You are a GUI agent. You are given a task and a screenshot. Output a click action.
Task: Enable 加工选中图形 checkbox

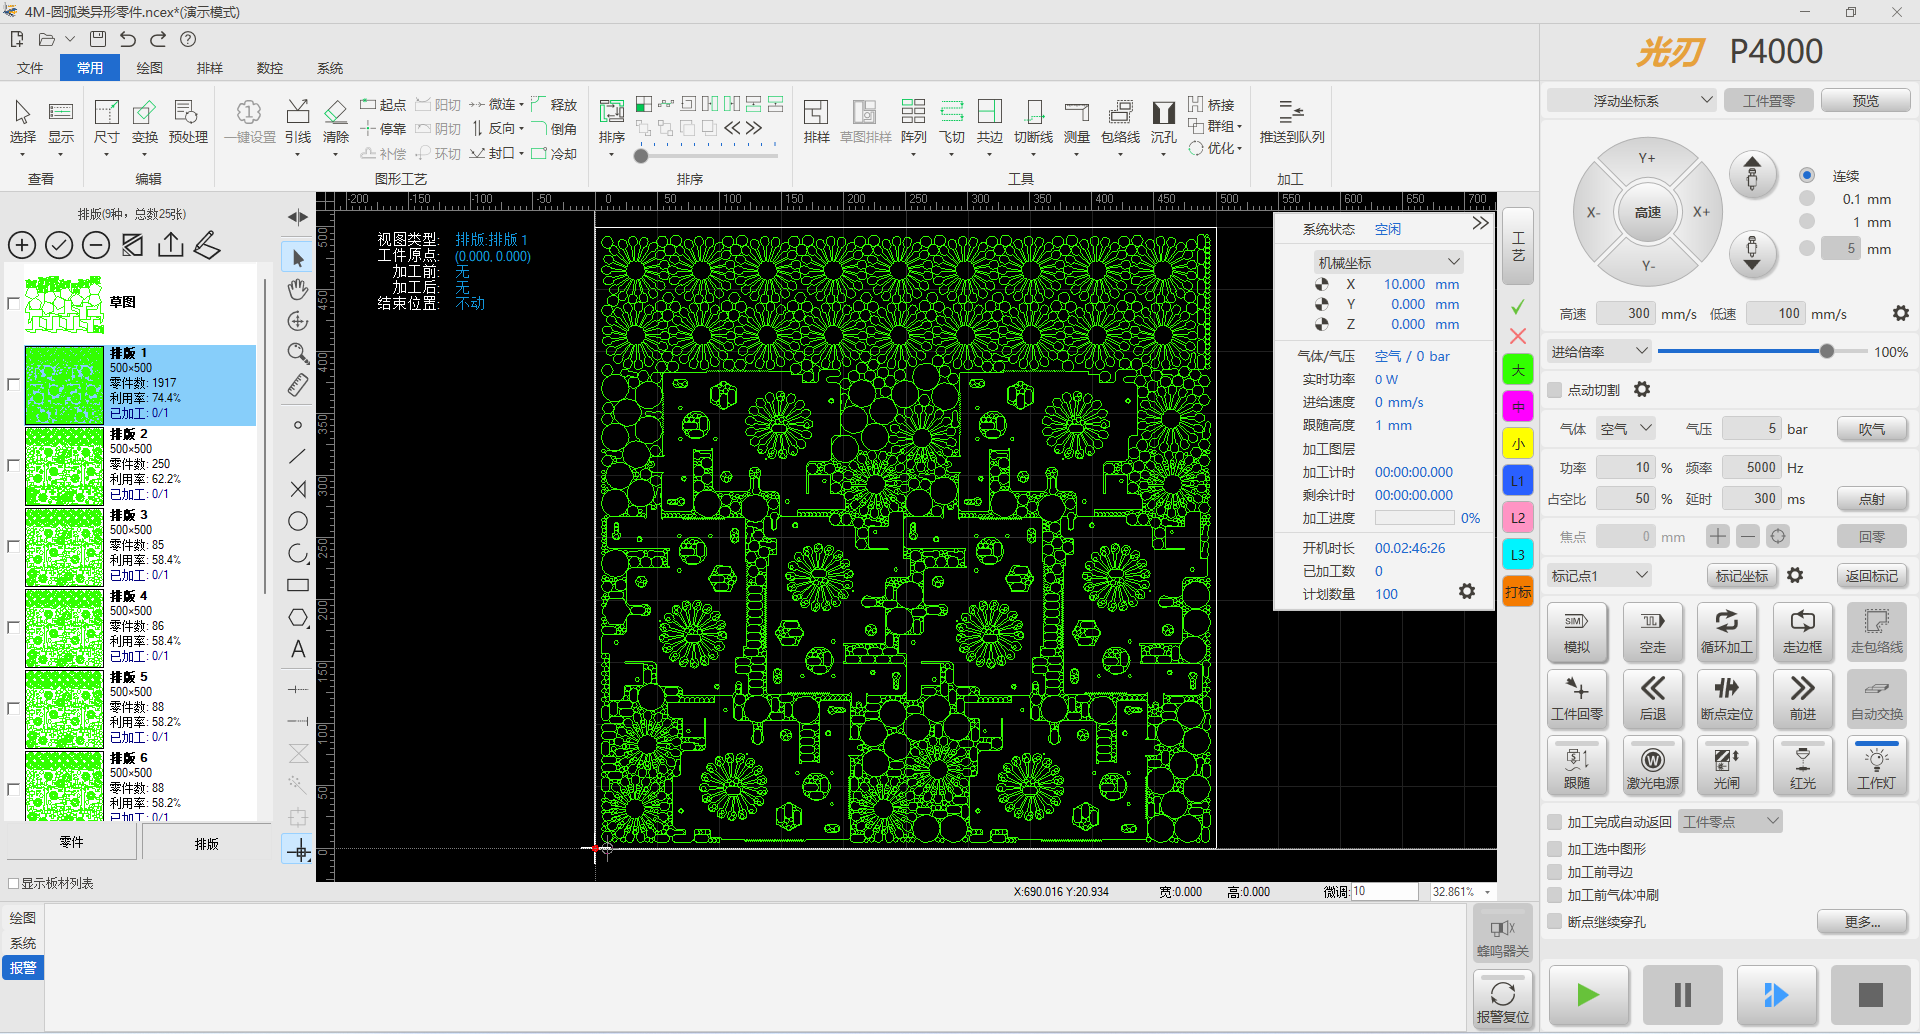1554,849
